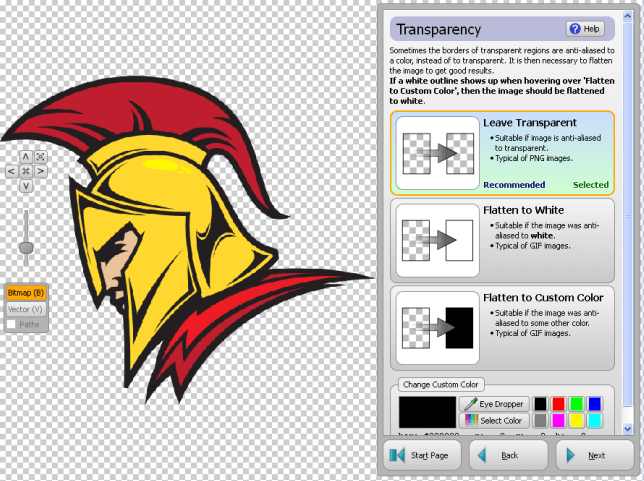Choose the Leave Transparent option
Image resolution: width=644 pixels, height=481 pixels.
[x=502, y=152]
